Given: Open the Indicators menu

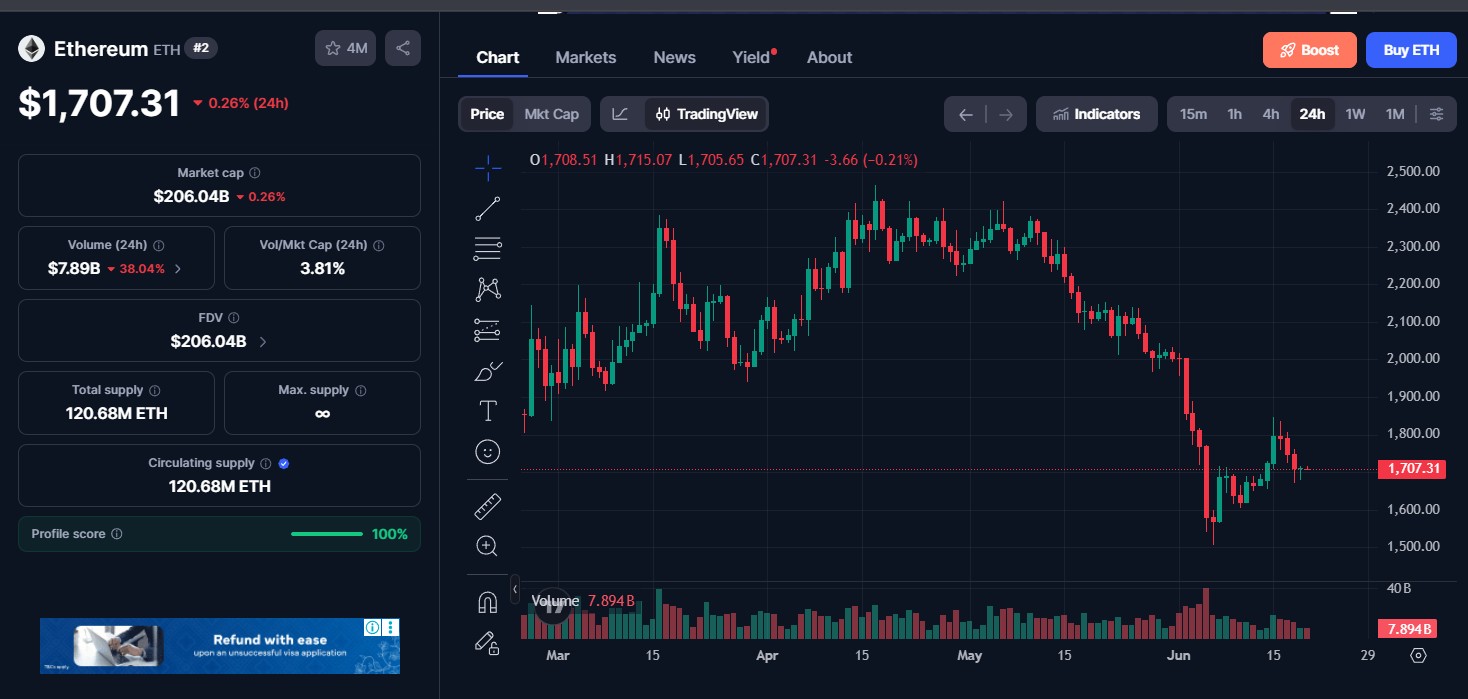Looking at the screenshot, I should point(1097,114).
